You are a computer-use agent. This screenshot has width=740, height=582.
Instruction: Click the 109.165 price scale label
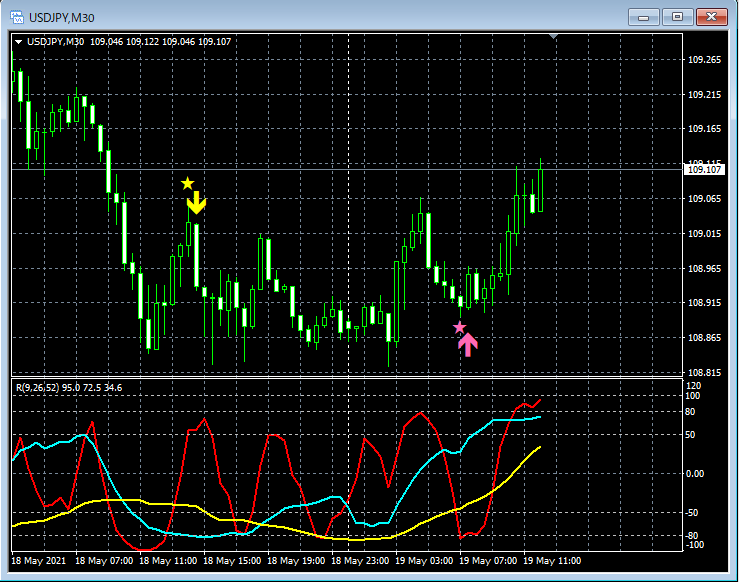pos(704,128)
